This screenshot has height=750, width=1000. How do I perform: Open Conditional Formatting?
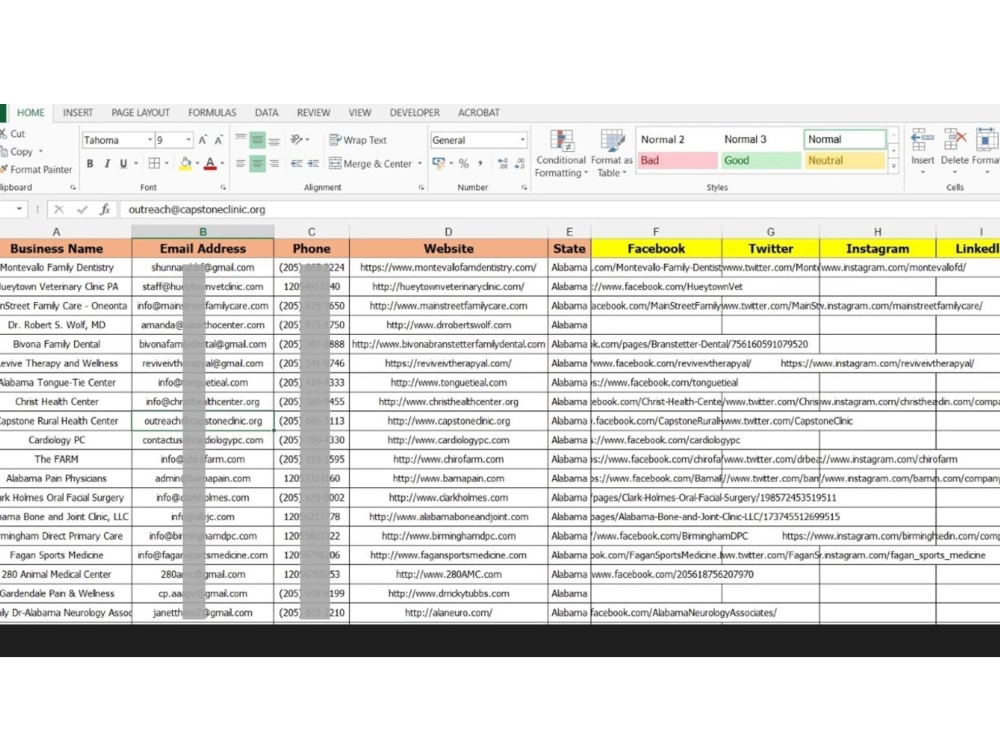[561, 154]
